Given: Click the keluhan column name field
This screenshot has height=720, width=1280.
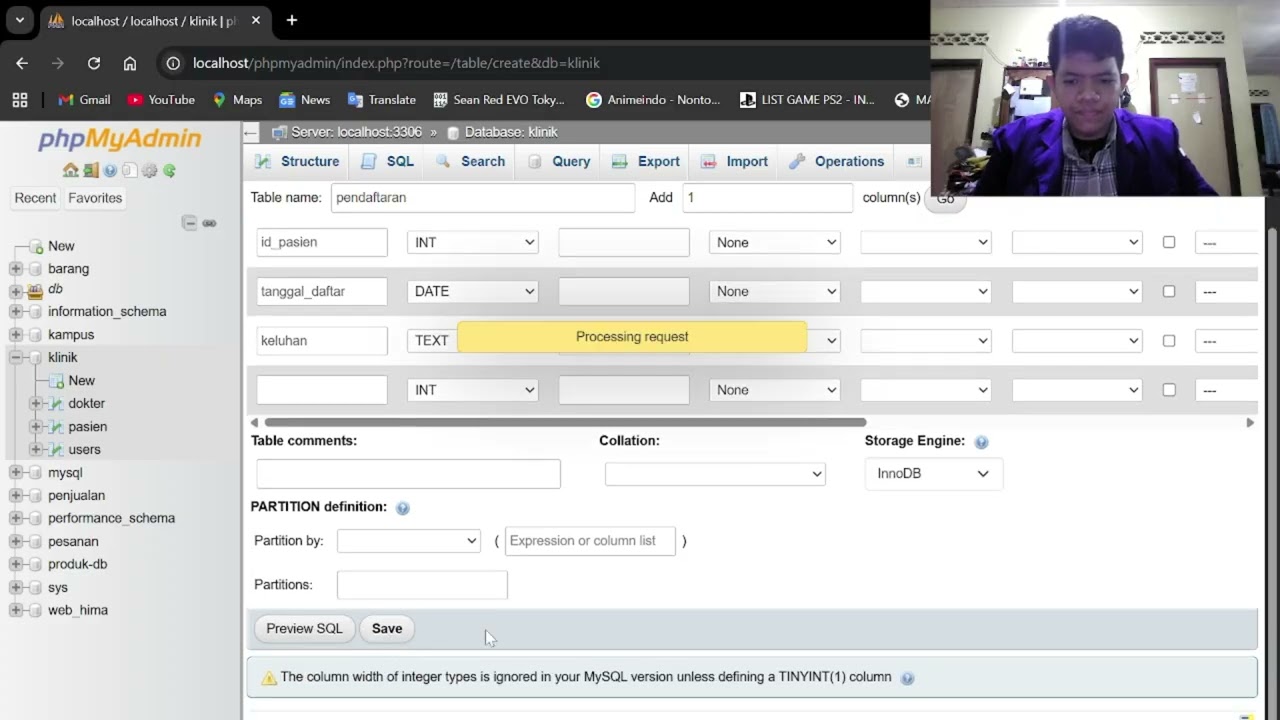Looking at the screenshot, I should point(322,340).
